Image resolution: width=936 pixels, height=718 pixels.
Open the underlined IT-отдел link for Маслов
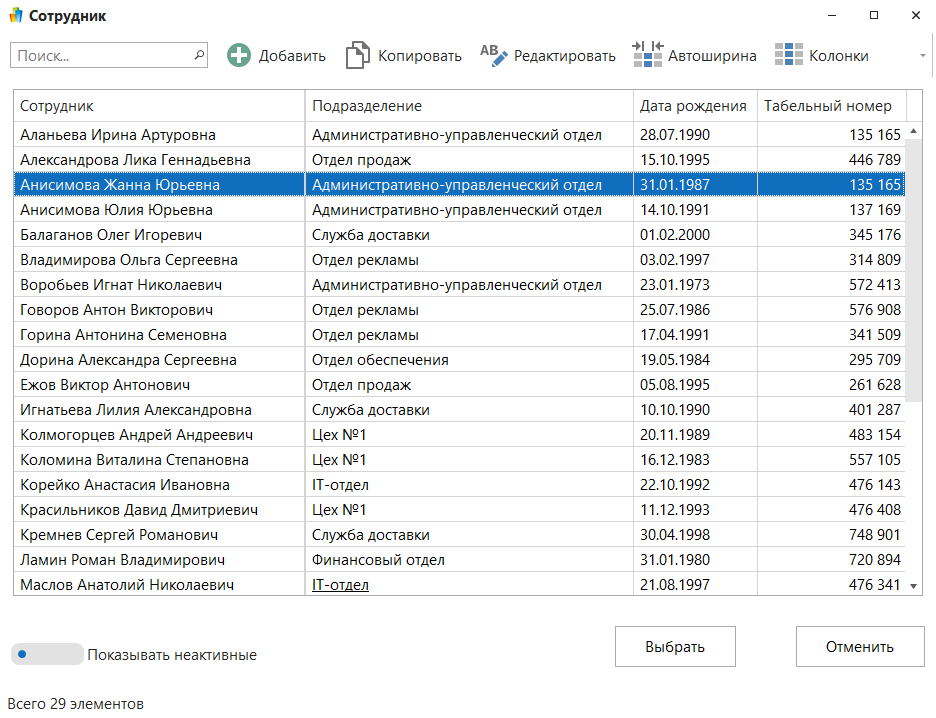(x=340, y=585)
